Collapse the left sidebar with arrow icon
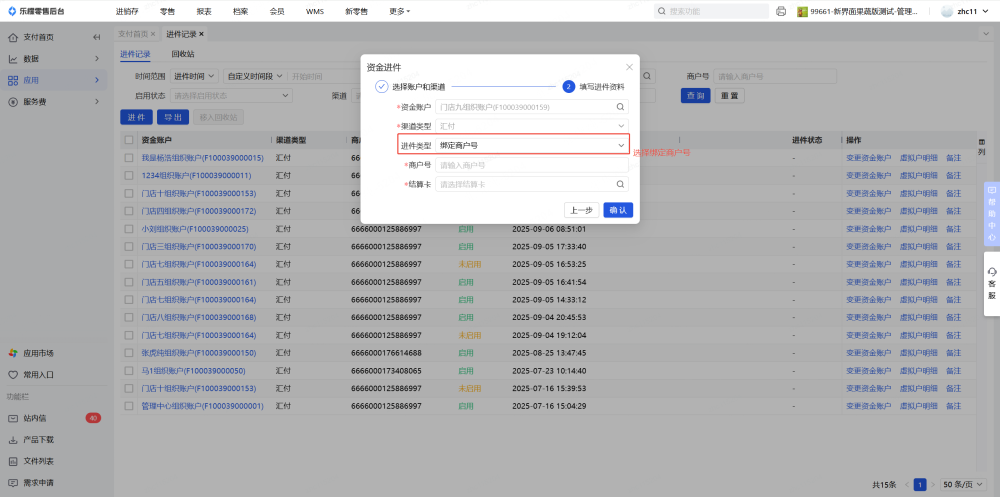The height and width of the screenshot is (497, 1000). tap(97, 37)
